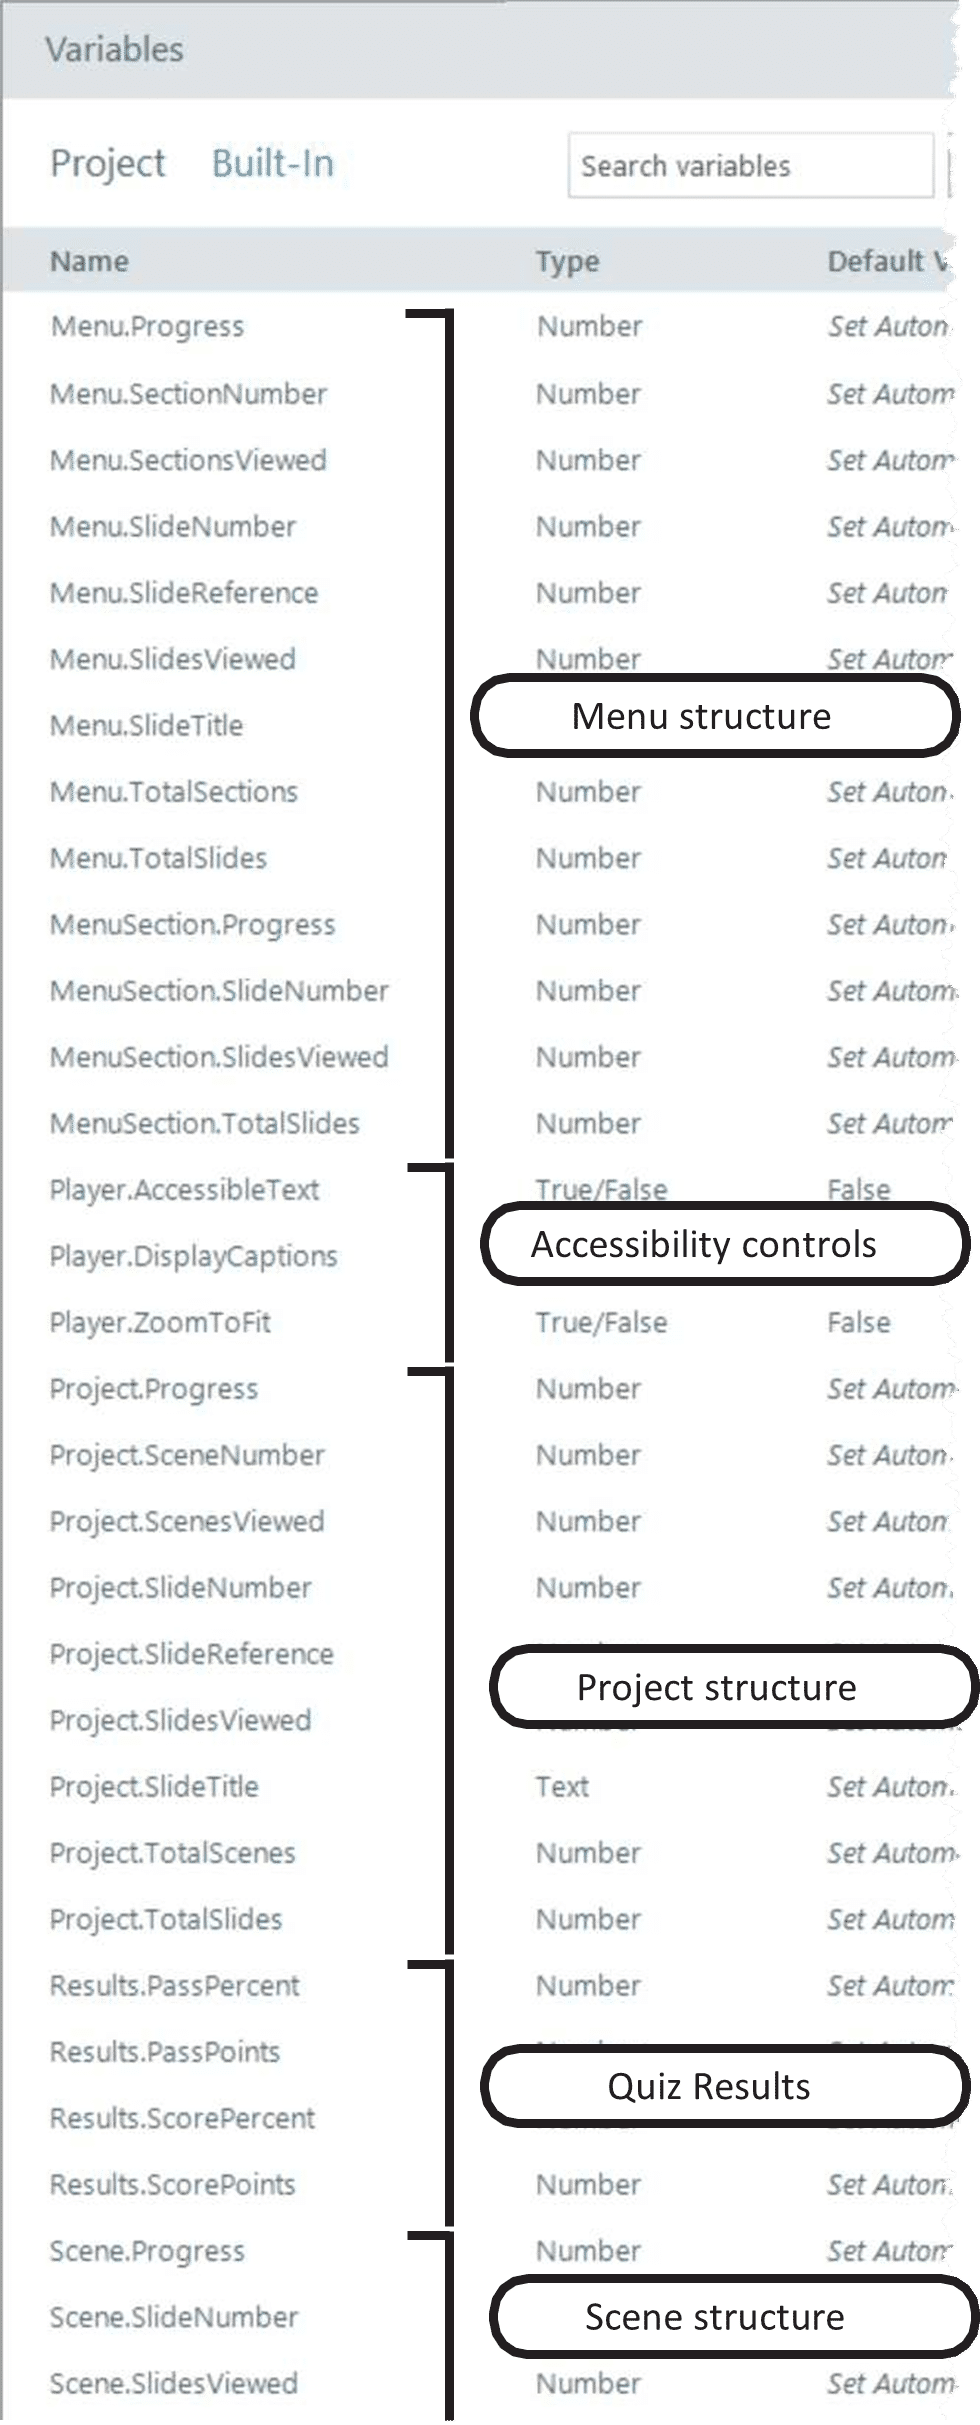The width and height of the screenshot is (980, 2425).
Task: Click the Menu.TotalSlides variable
Action: click(x=158, y=859)
